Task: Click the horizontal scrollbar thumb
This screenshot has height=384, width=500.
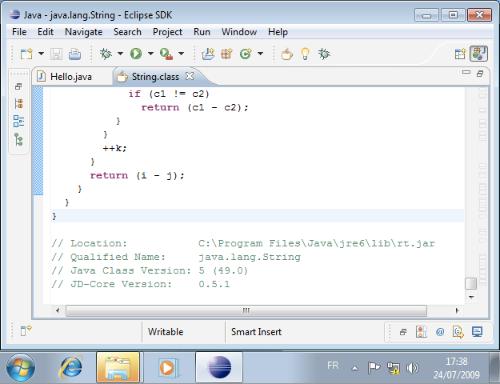Action: pos(246,311)
